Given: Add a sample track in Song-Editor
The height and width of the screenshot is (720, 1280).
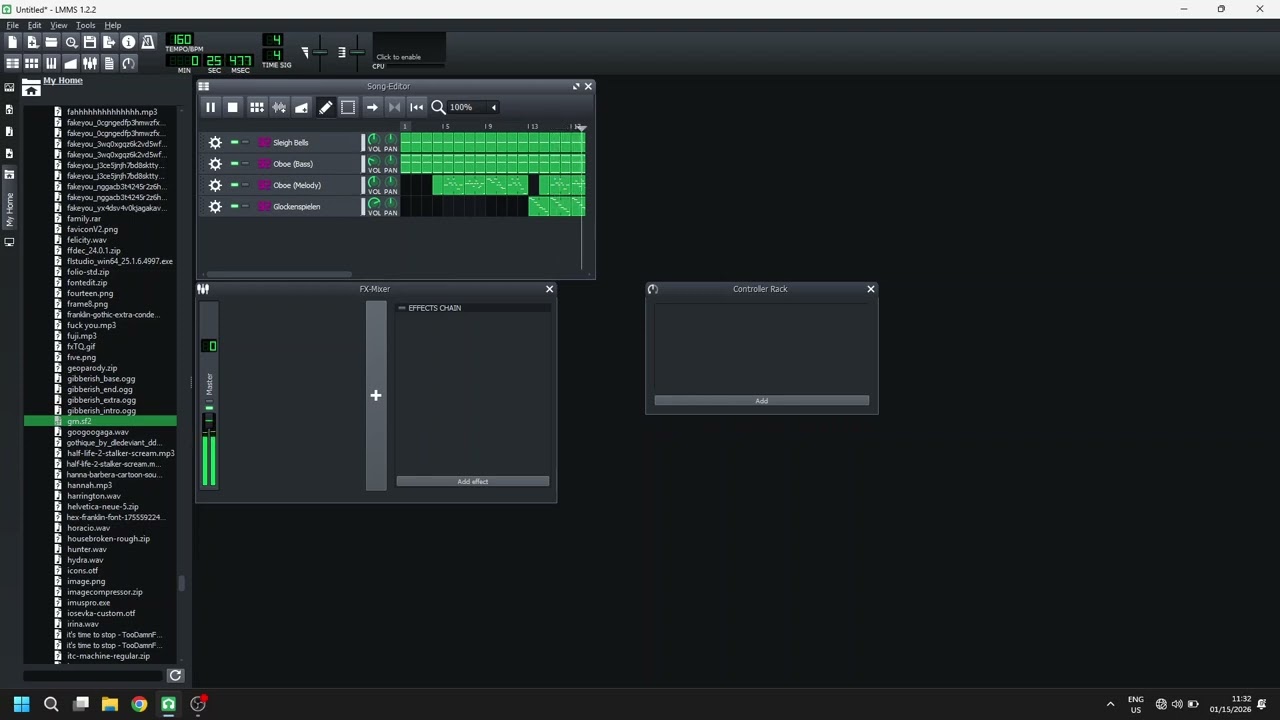Looking at the screenshot, I should click(279, 107).
